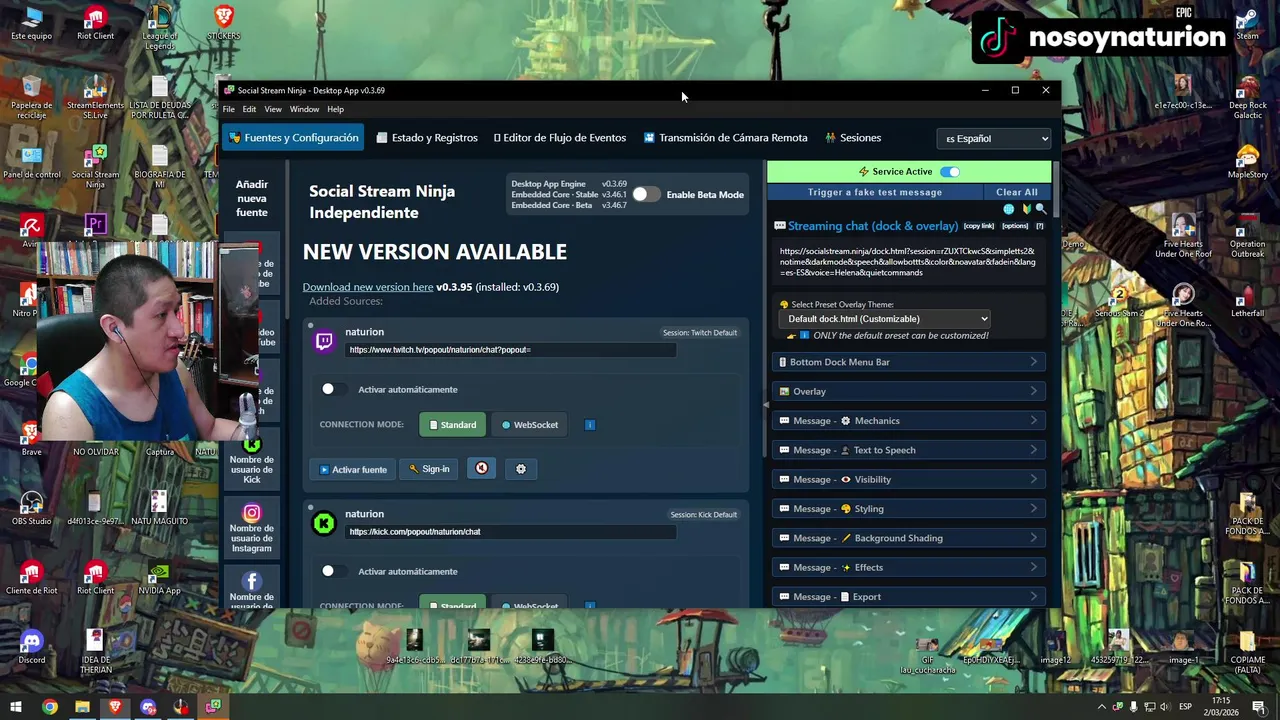Expand Message Export section
Screen dimensions: 1280x720
point(908,597)
